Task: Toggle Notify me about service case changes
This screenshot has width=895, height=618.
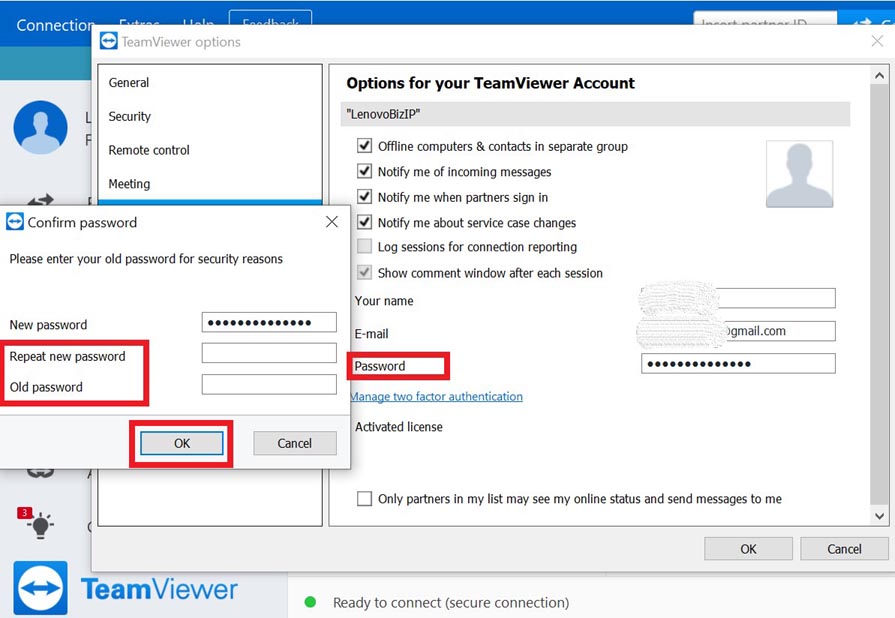Action: (x=364, y=222)
